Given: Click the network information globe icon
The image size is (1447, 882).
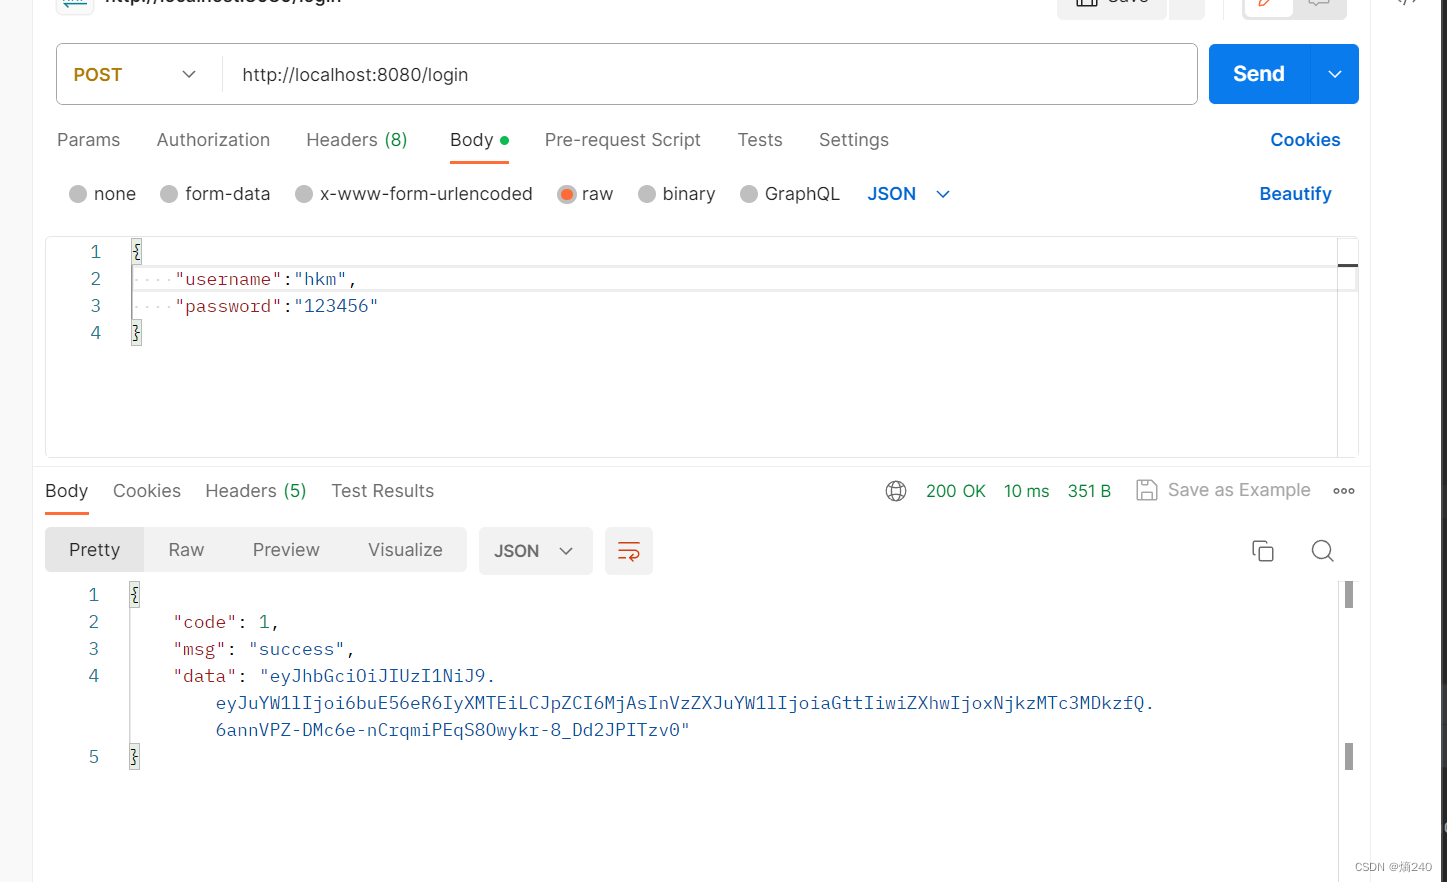Looking at the screenshot, I should pyautogui.click(x=896, y=490).
